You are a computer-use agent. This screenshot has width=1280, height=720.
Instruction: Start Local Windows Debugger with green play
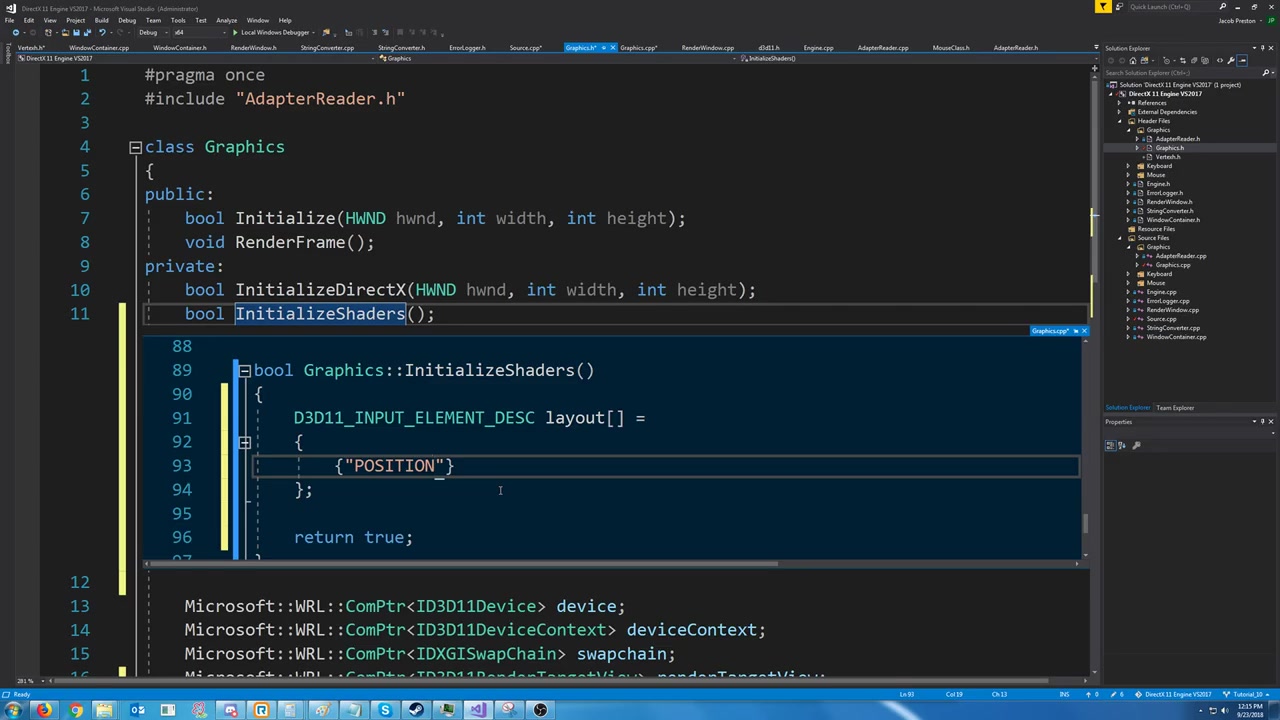[x=235, y=32]
